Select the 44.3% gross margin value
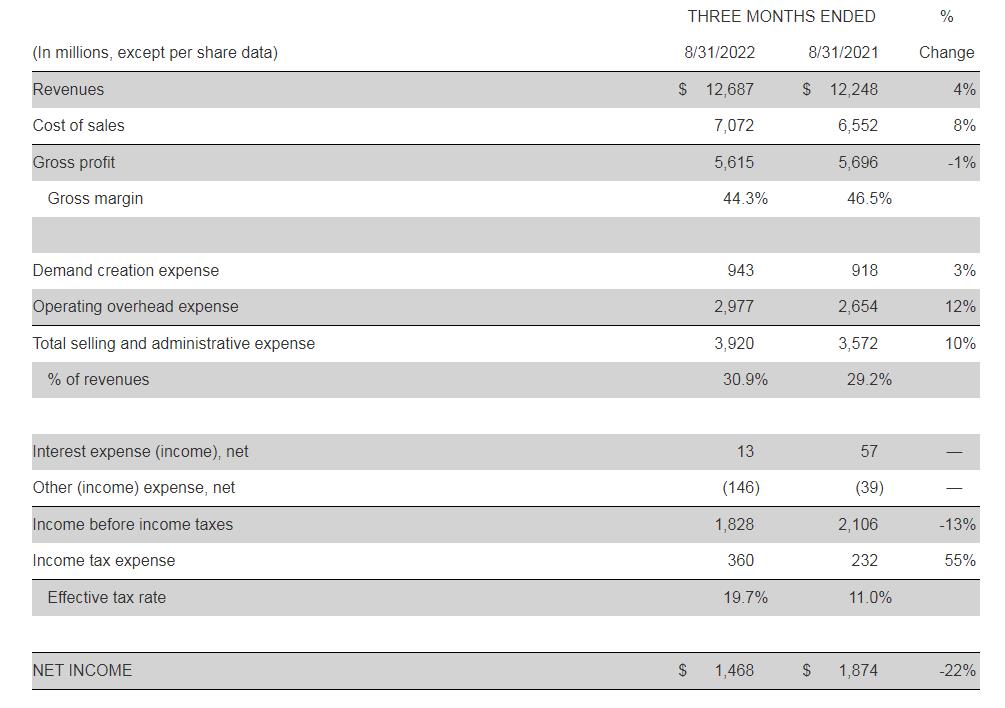The height and width of the screenshot is (708, 1005). (x=745, y=198)
